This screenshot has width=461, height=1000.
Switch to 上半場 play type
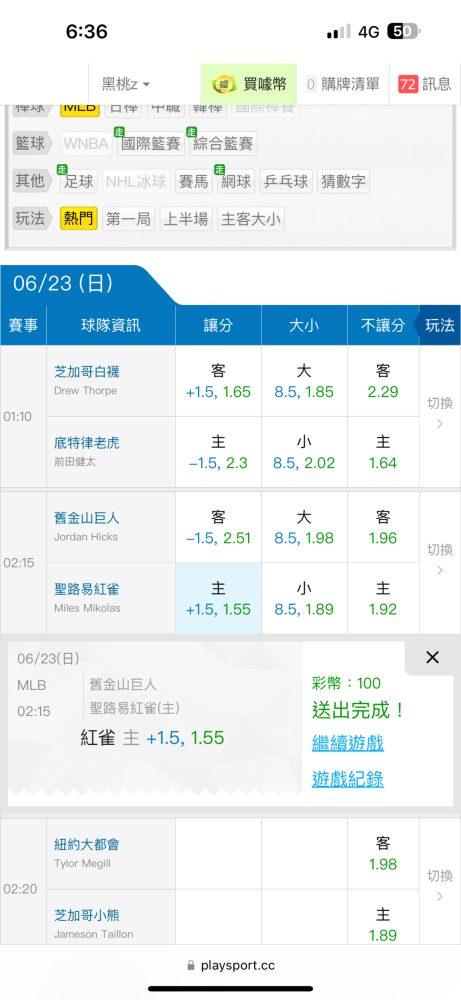tap(186, 219)
